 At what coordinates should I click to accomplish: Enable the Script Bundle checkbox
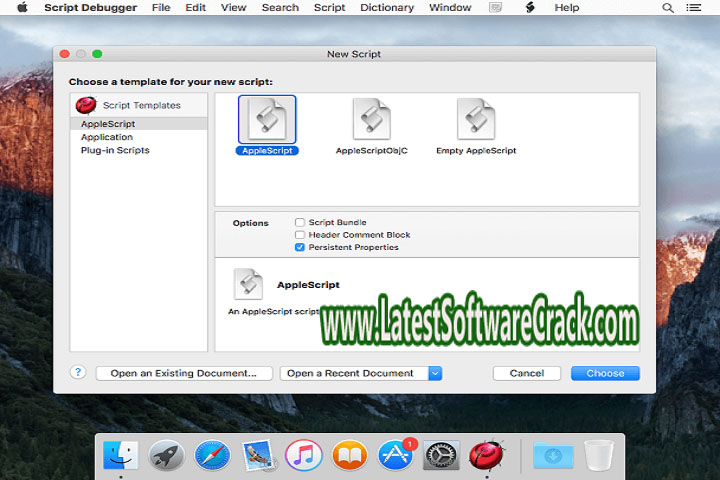click(x=300, y=222)
